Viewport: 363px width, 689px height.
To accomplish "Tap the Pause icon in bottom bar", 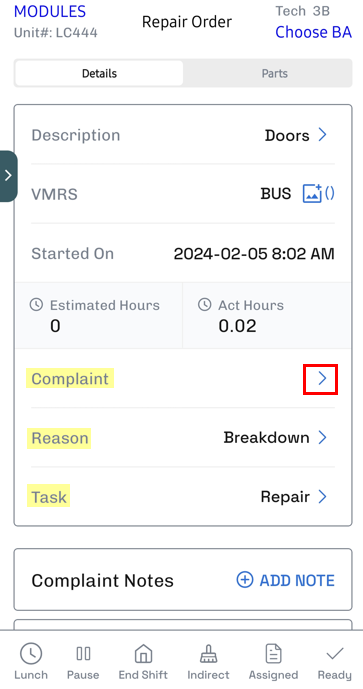I will coord(83,653).
